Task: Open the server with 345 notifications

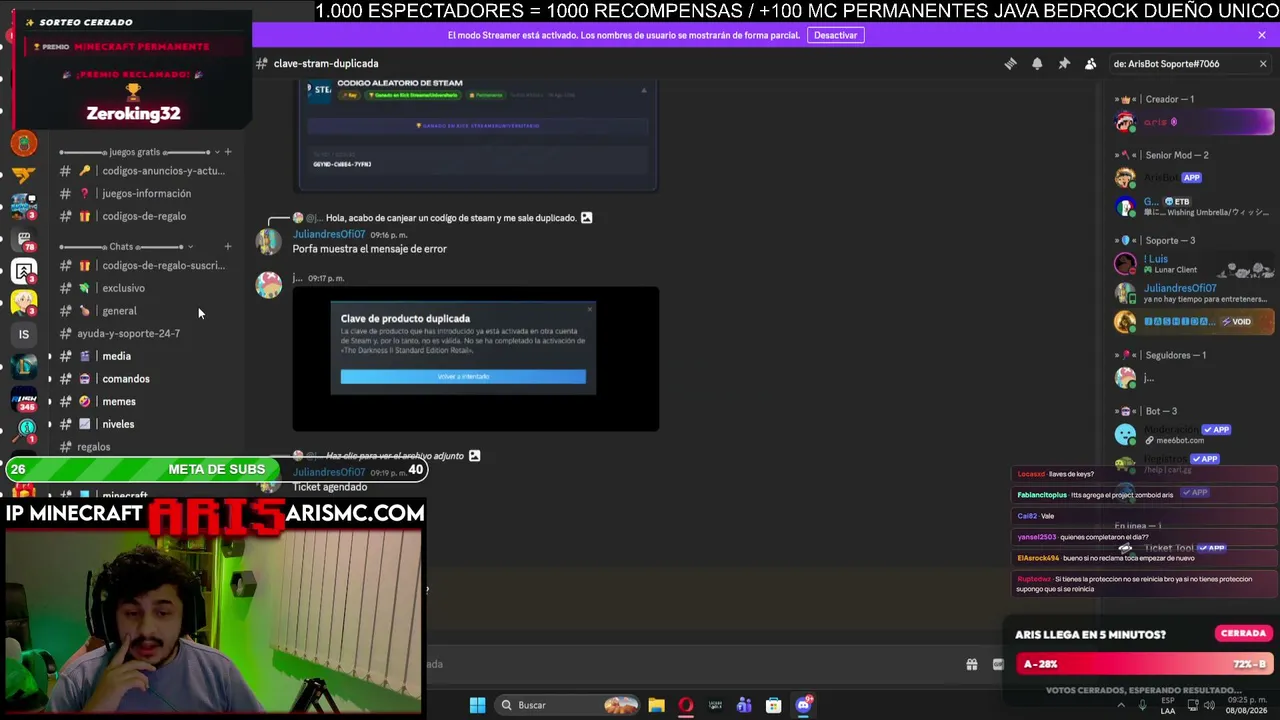Action: pos(24,398)
